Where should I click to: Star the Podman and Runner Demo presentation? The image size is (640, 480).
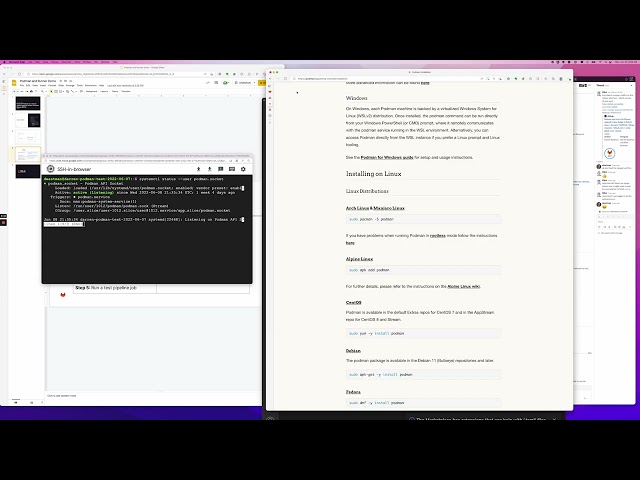click(61, 81)
